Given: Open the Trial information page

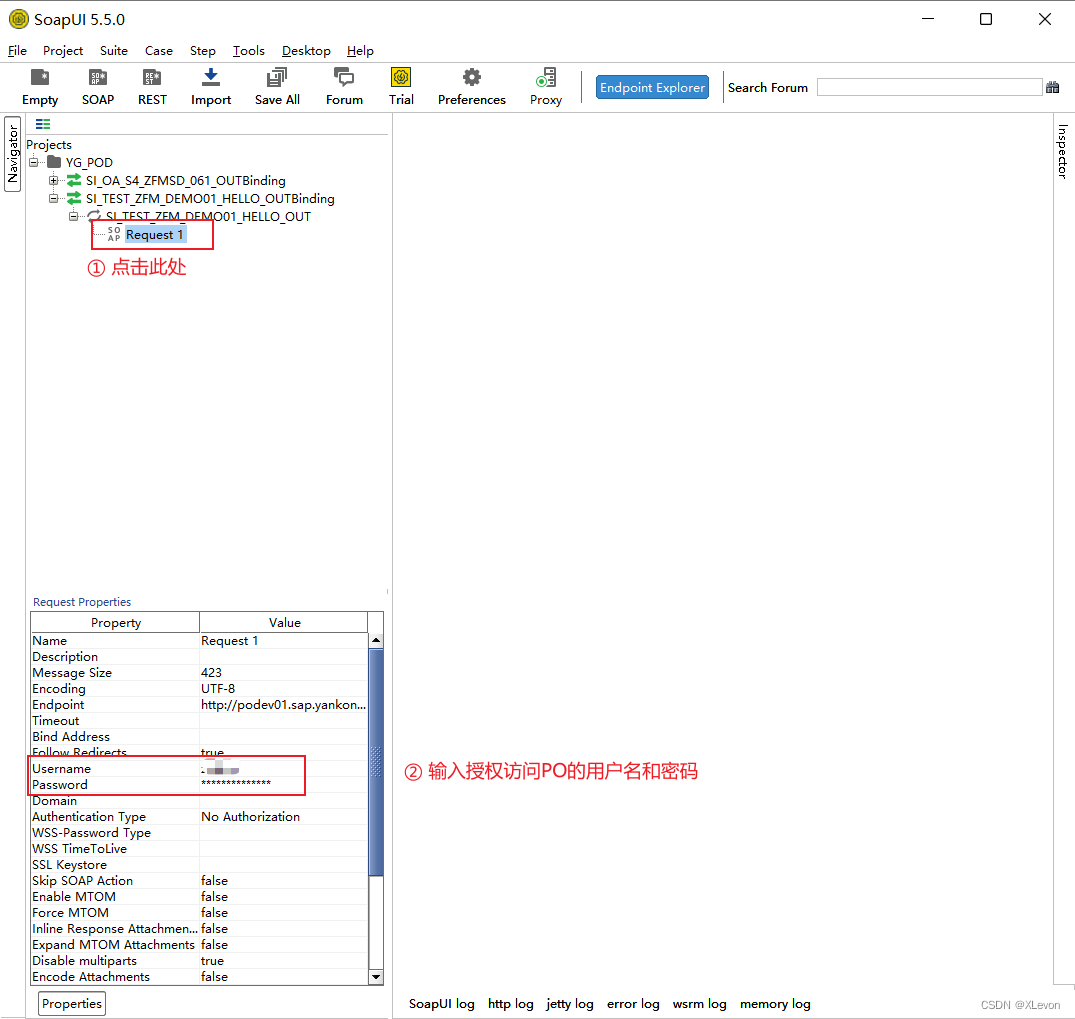Looking at the screenshot, I should click(401, 85).
